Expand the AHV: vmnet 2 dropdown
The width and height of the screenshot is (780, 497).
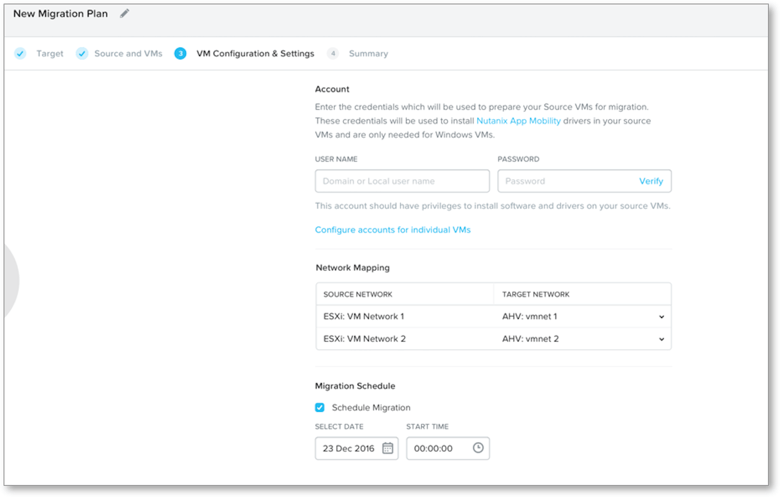point(661,339)
